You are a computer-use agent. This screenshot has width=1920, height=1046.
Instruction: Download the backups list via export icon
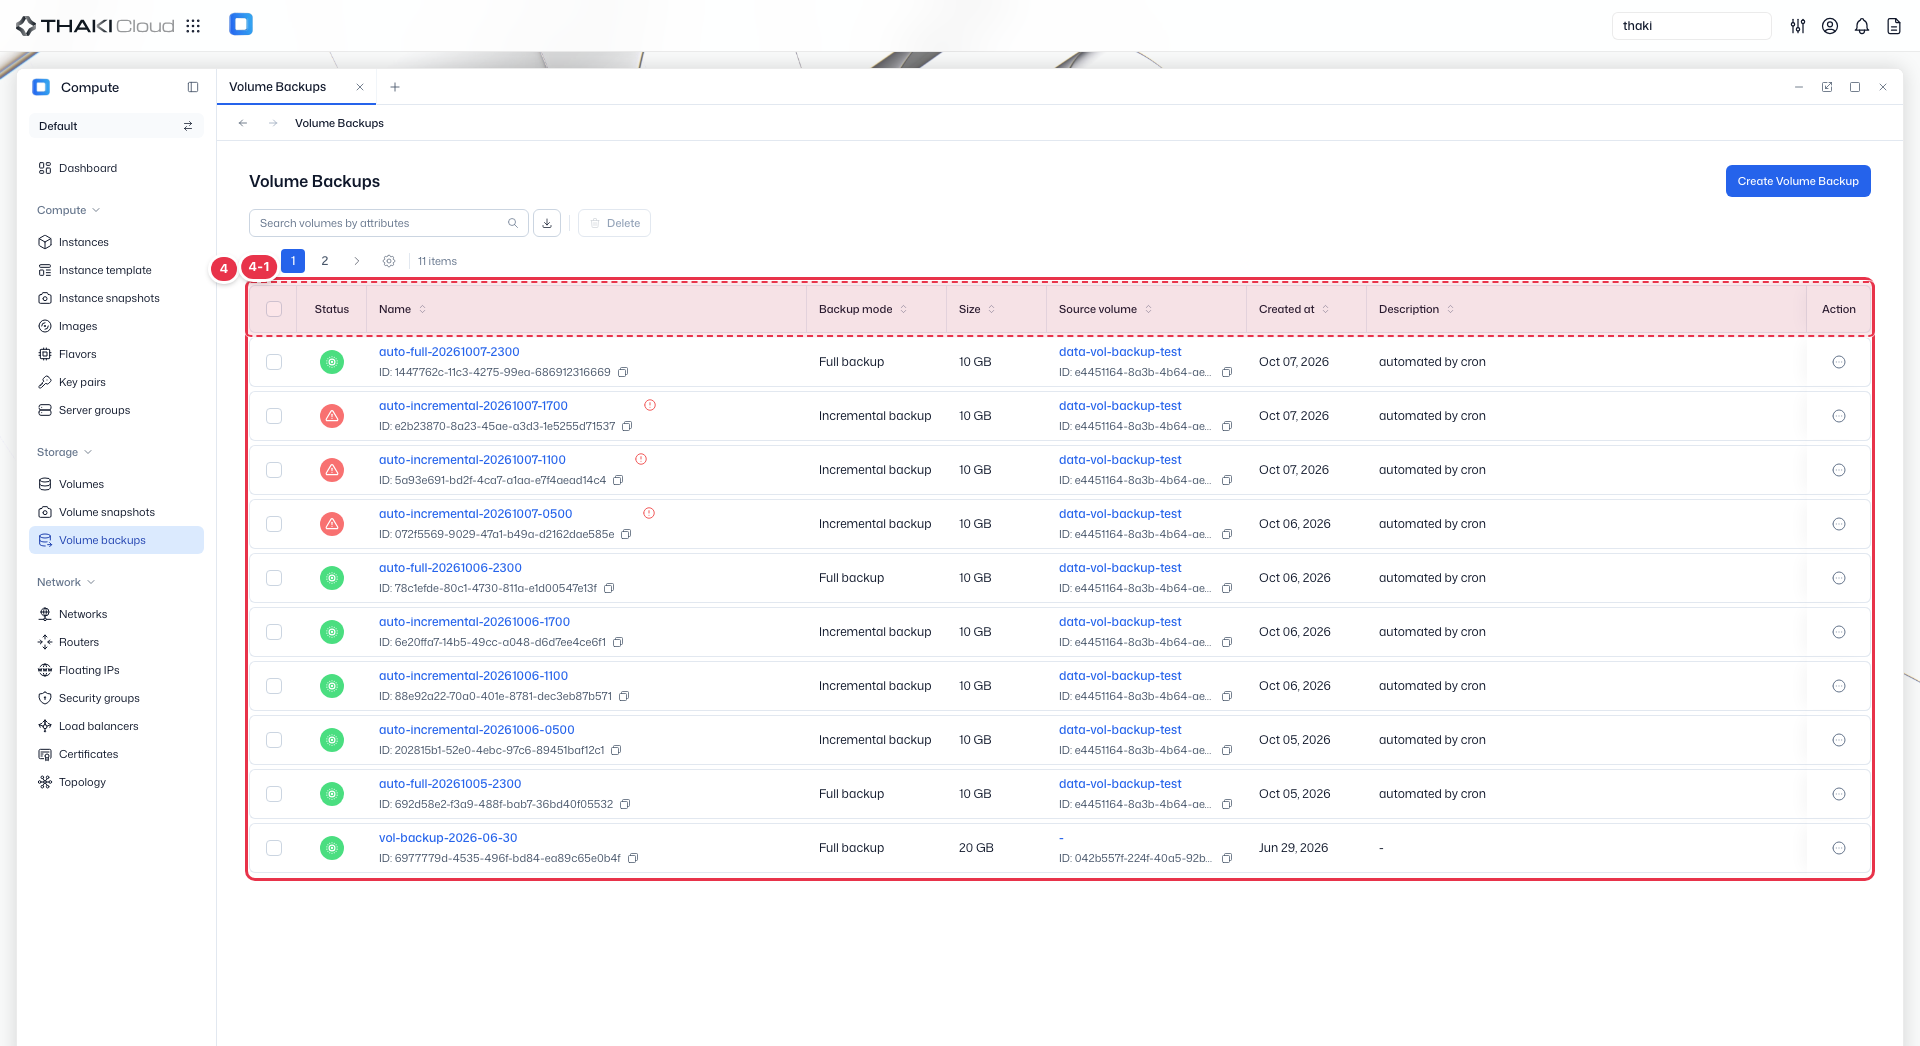click(x=547, y=223)
